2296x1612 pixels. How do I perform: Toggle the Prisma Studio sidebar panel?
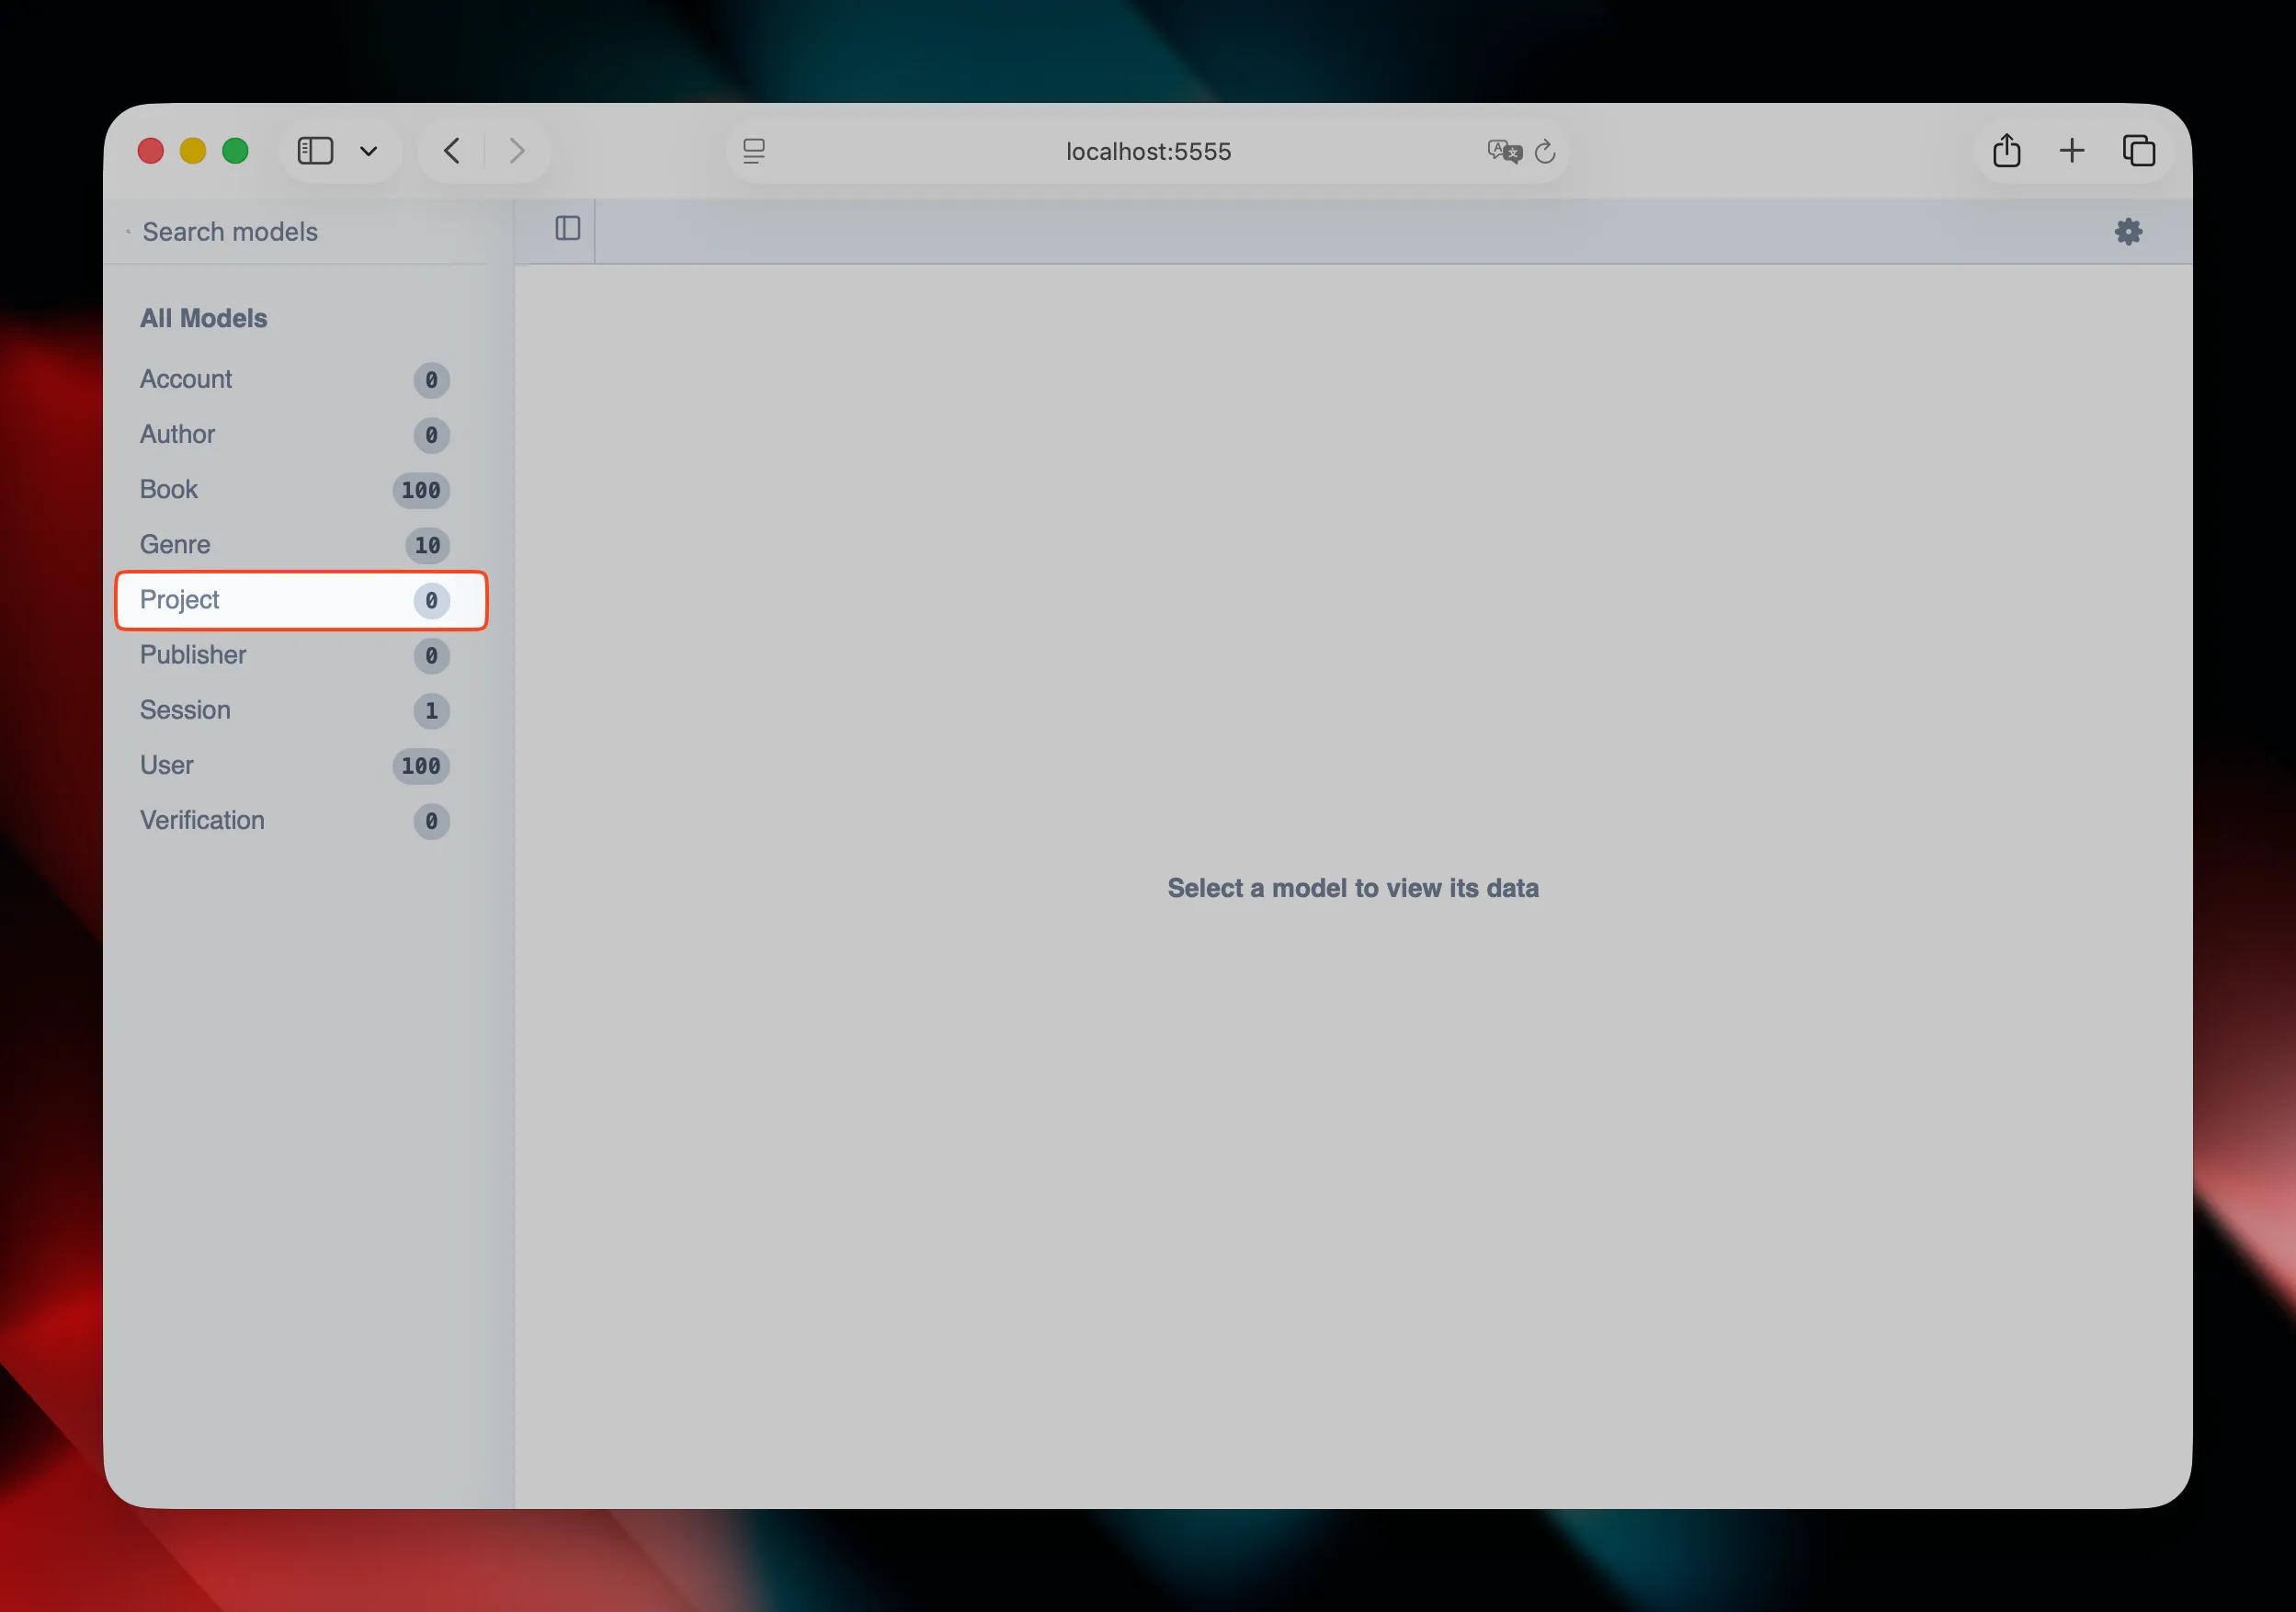[568, 229]
